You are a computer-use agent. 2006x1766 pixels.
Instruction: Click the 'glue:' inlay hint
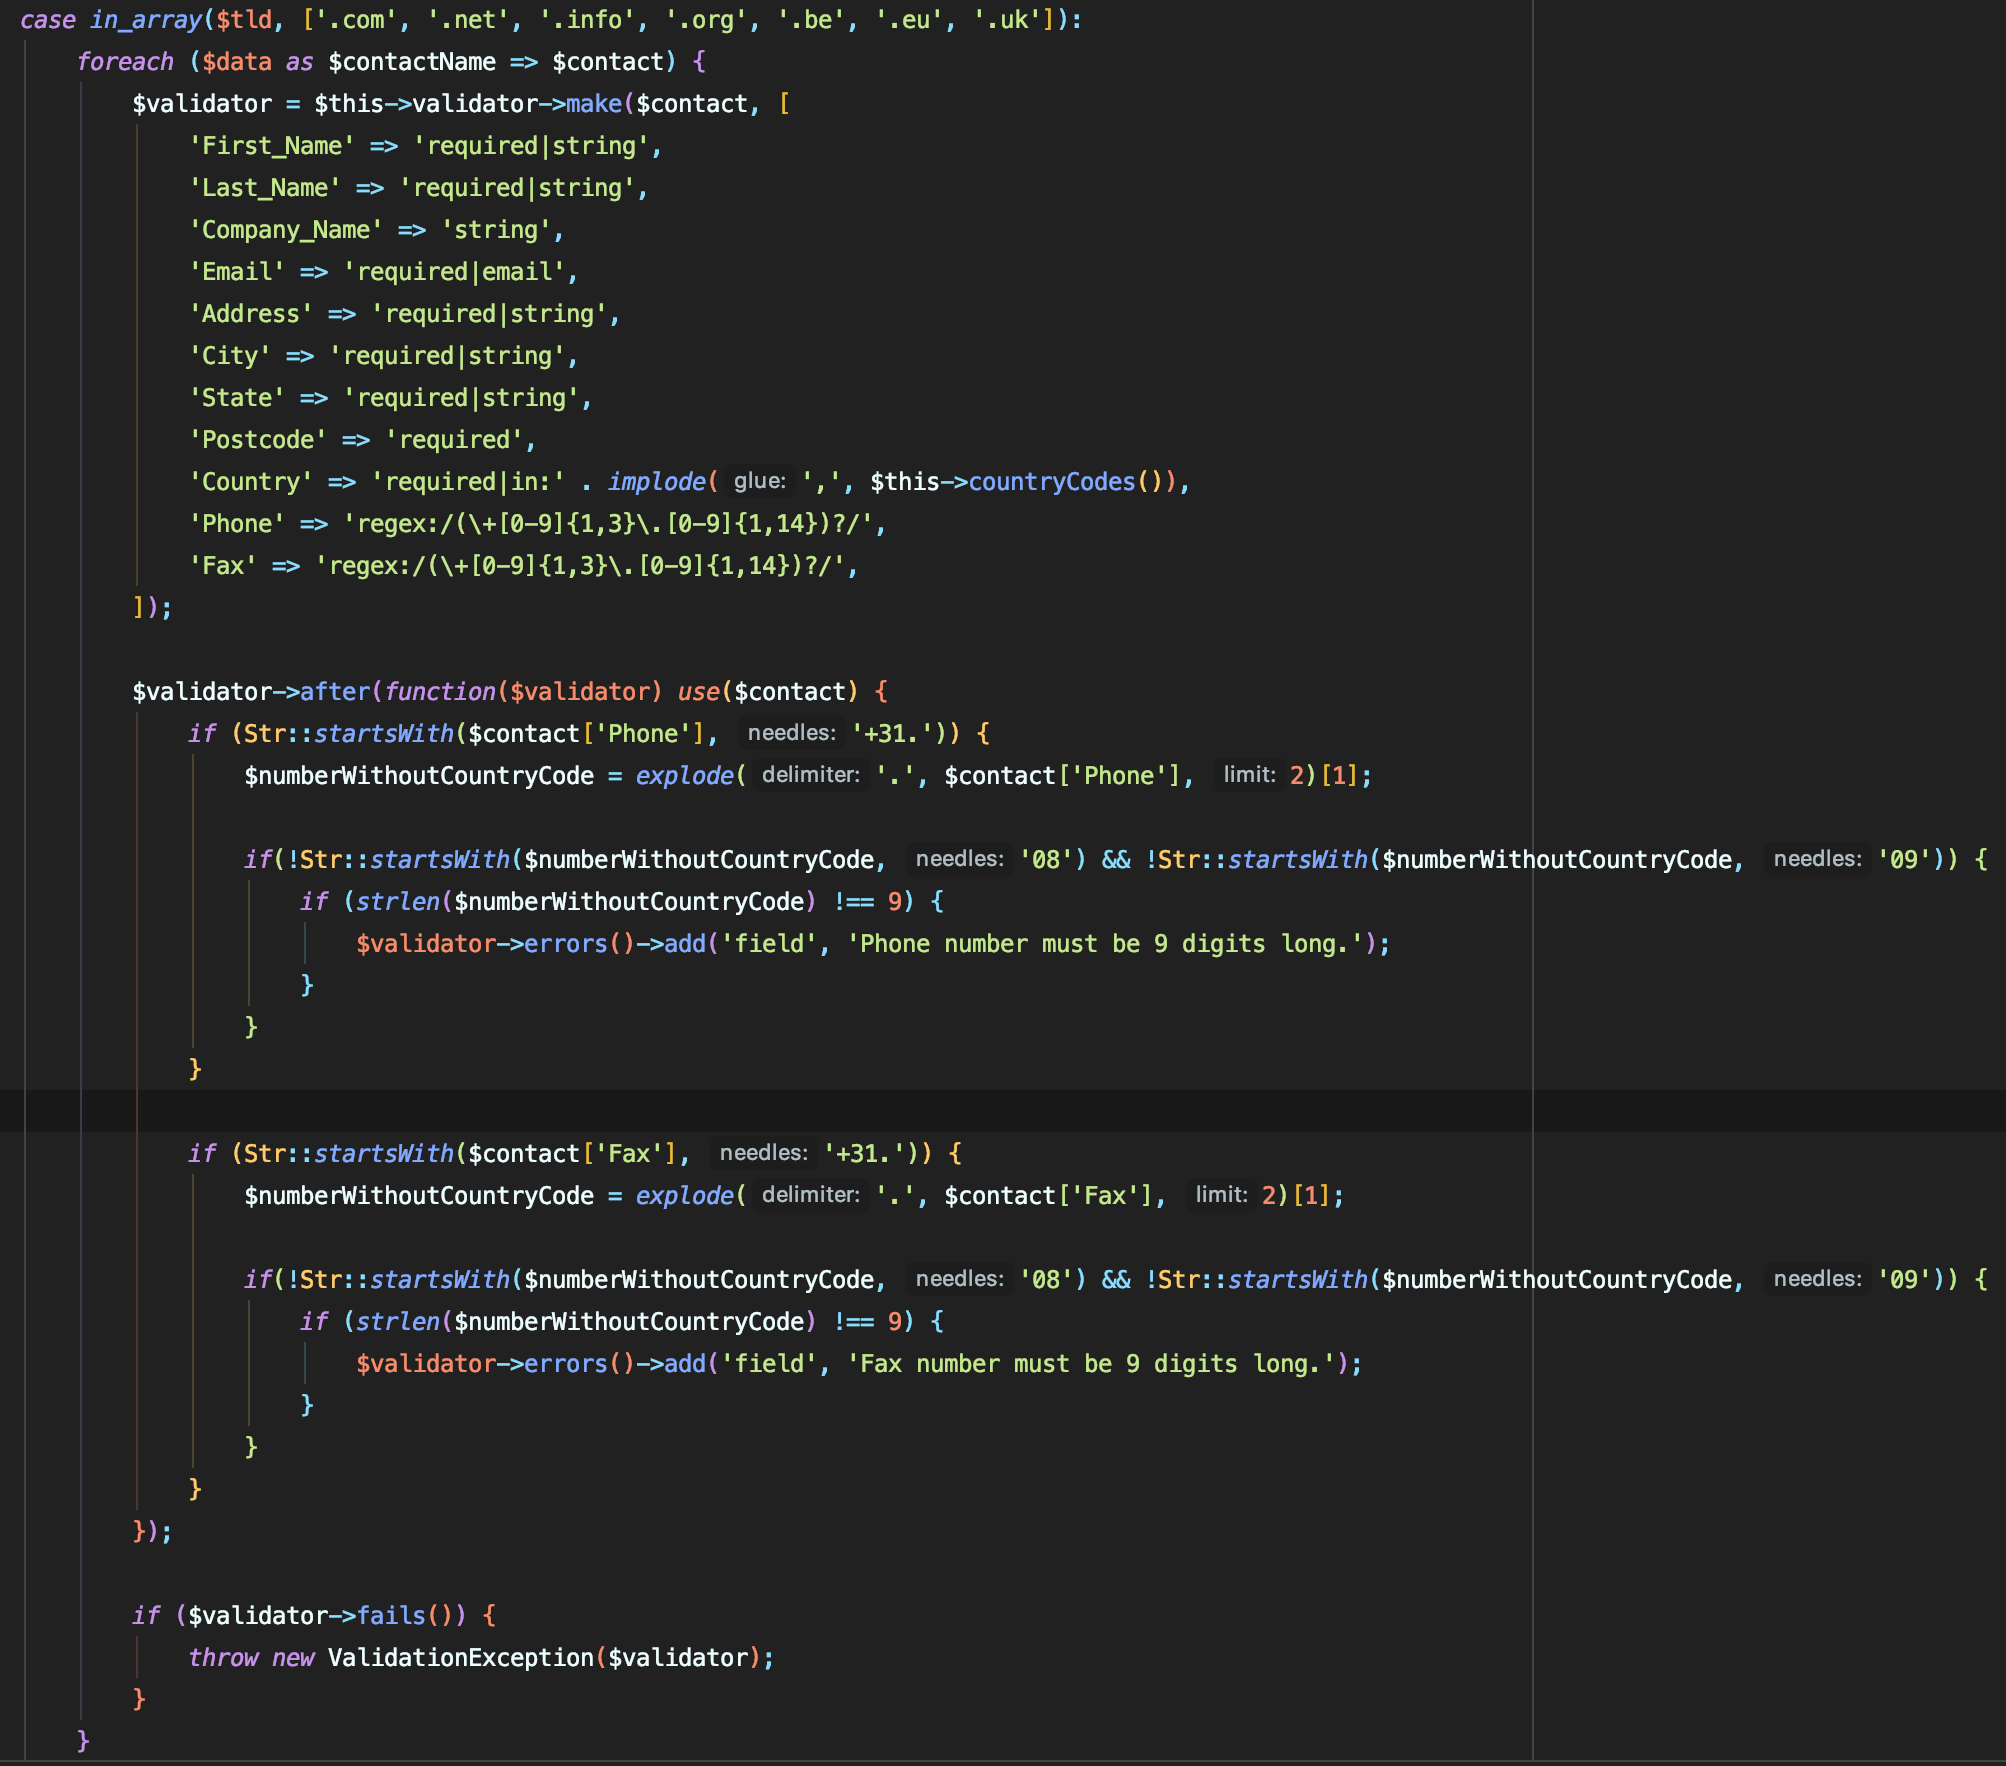tap(759, 481)
